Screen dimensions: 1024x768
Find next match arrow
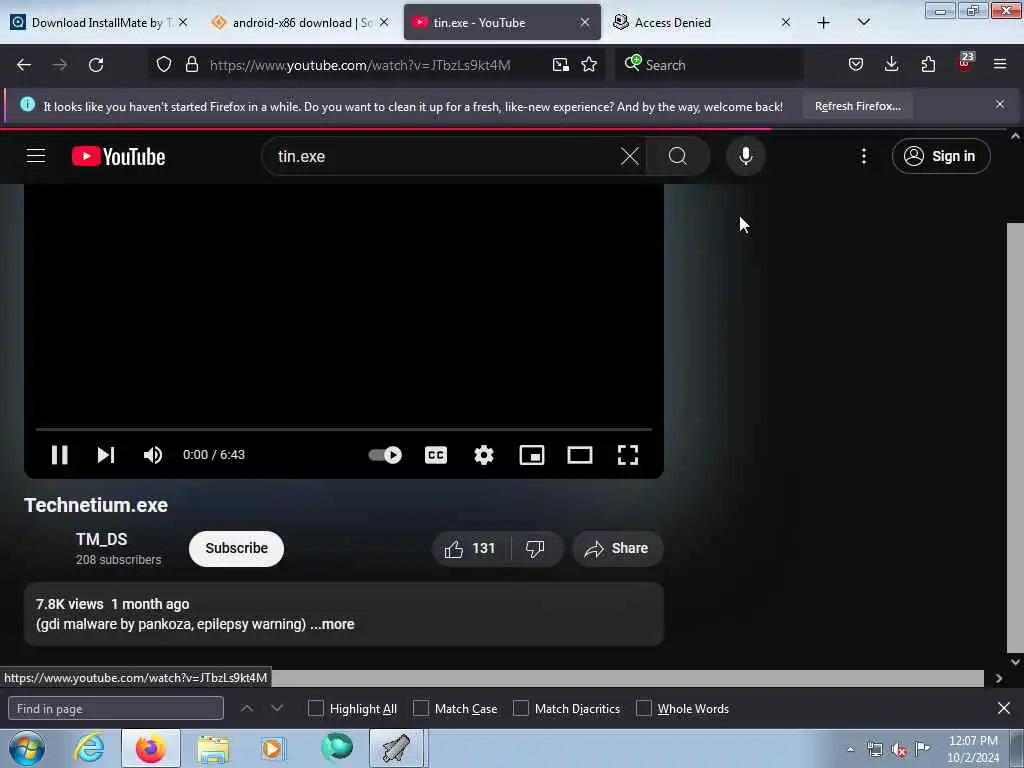(277, 708)
